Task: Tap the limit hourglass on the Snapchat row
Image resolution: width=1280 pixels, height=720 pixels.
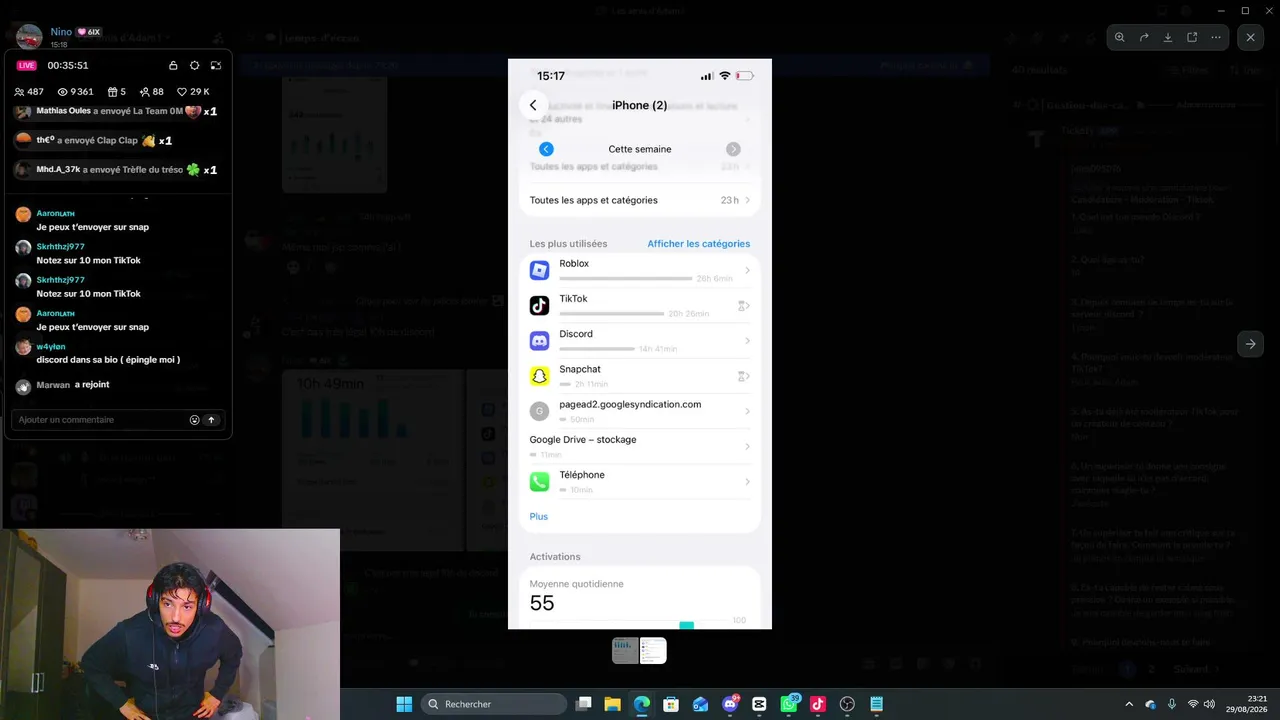Action: click(x=743, y=376)
